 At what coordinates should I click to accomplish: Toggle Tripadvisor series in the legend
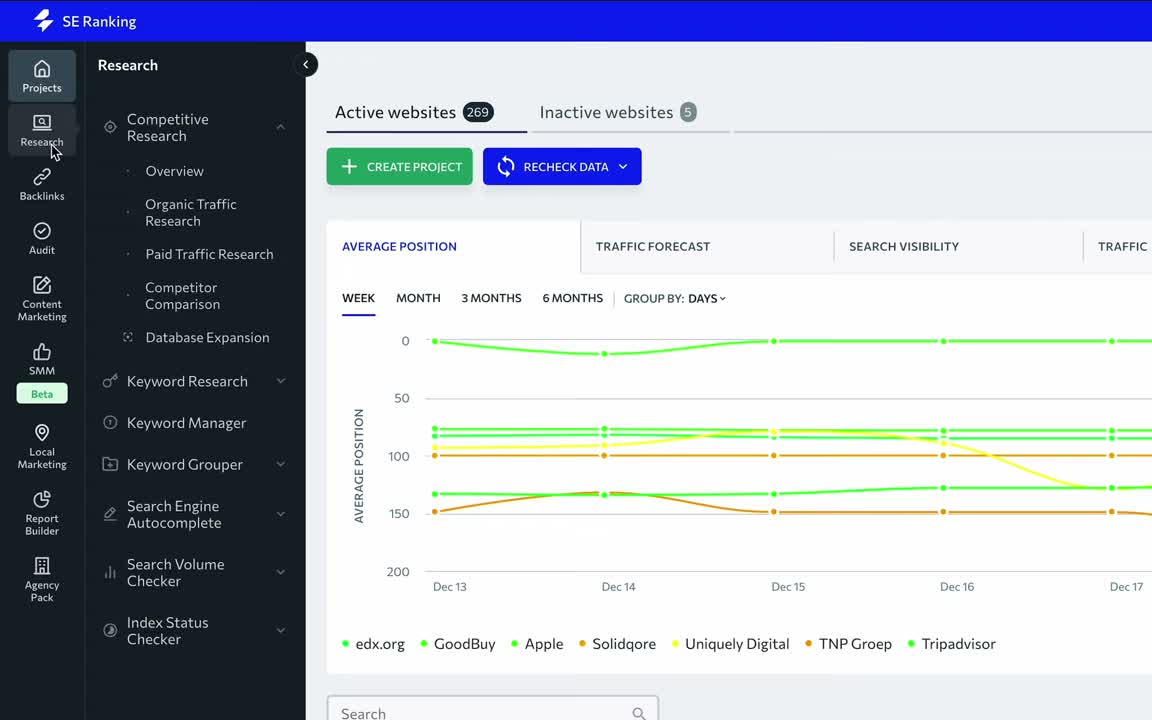tap(952, 644)
